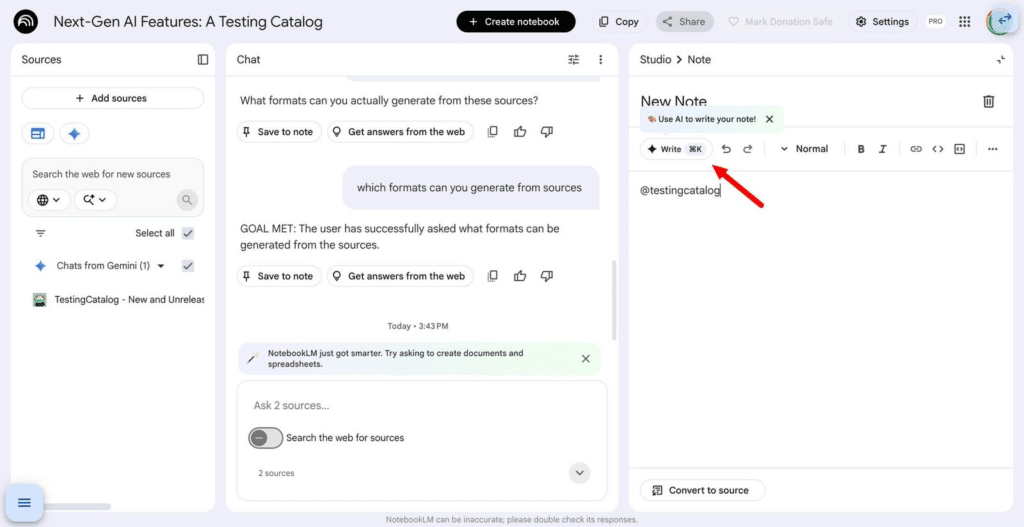
Task: Click the Sources panel horizontal scrollbar
Action: (76, 506)
